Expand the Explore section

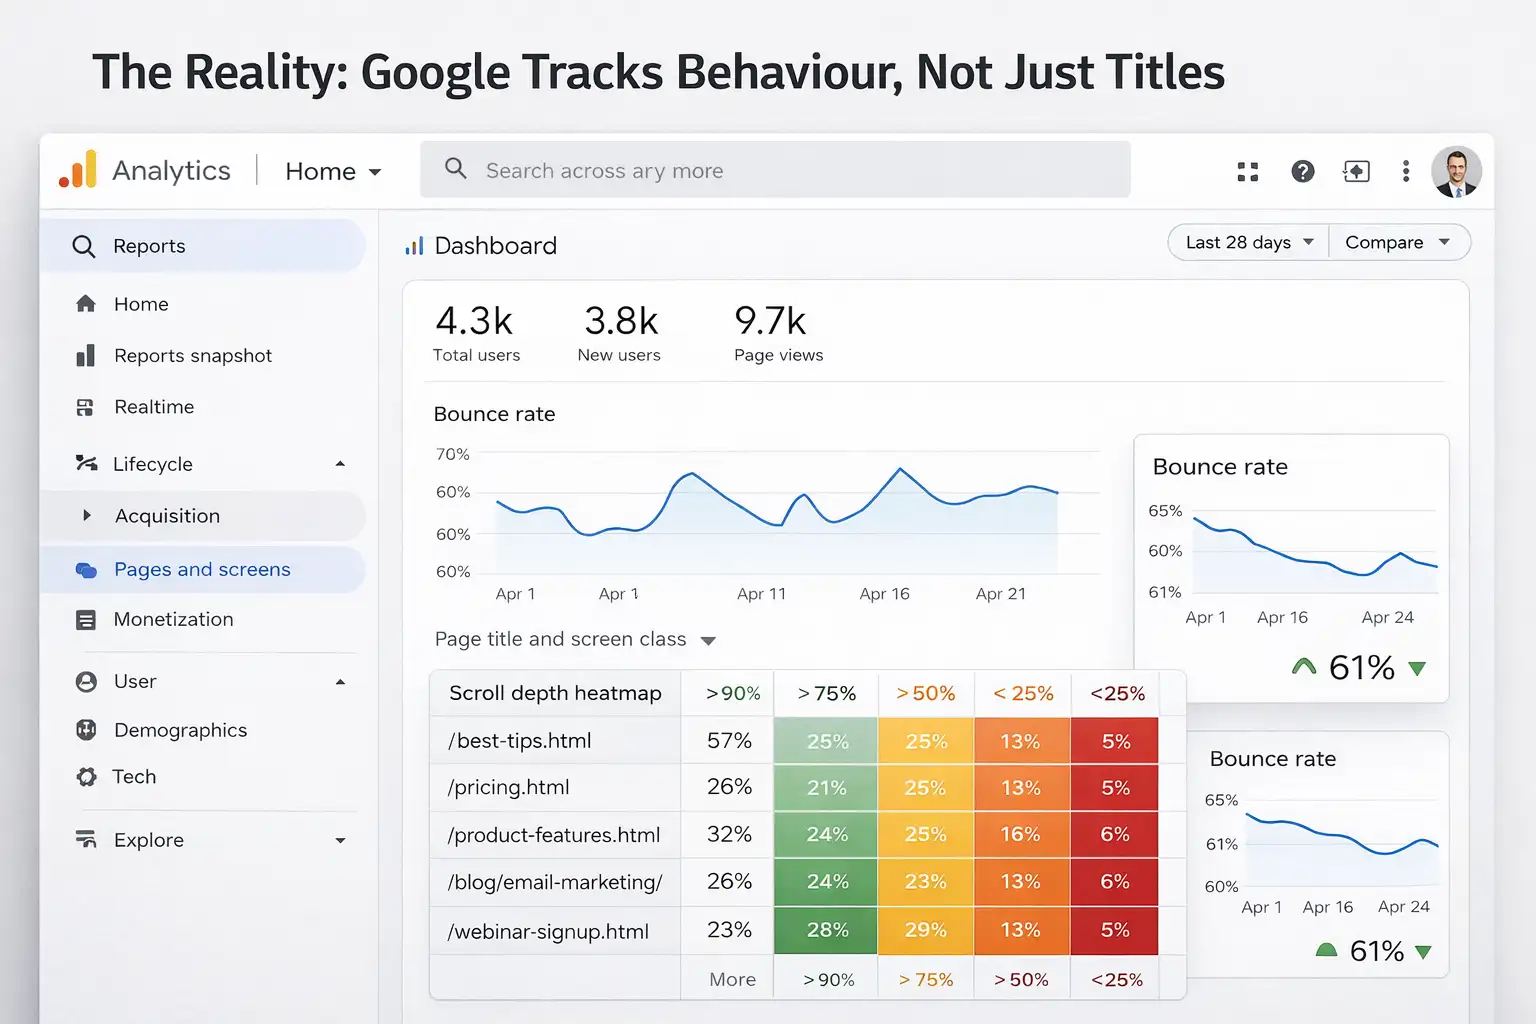(342, 840)
